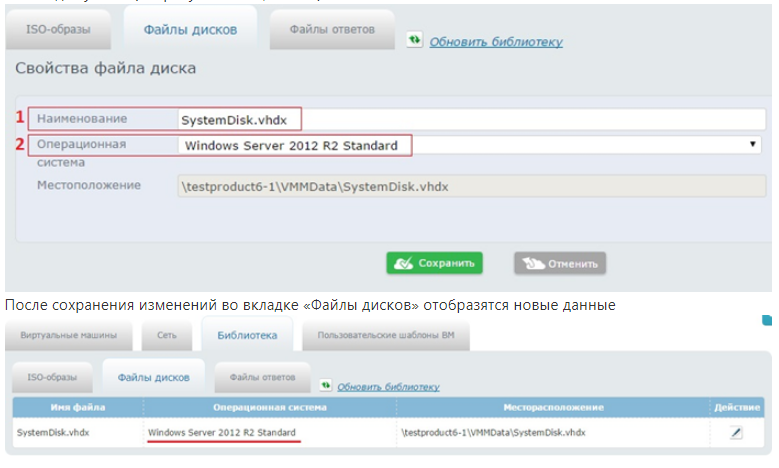Open ISO-образы tab above the properties form

[59, 29]
